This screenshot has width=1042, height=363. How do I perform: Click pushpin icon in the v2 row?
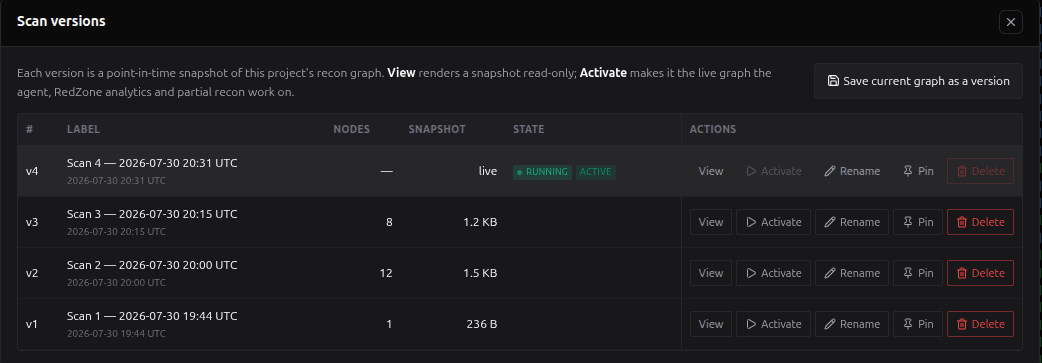click(x=908, y=273)
